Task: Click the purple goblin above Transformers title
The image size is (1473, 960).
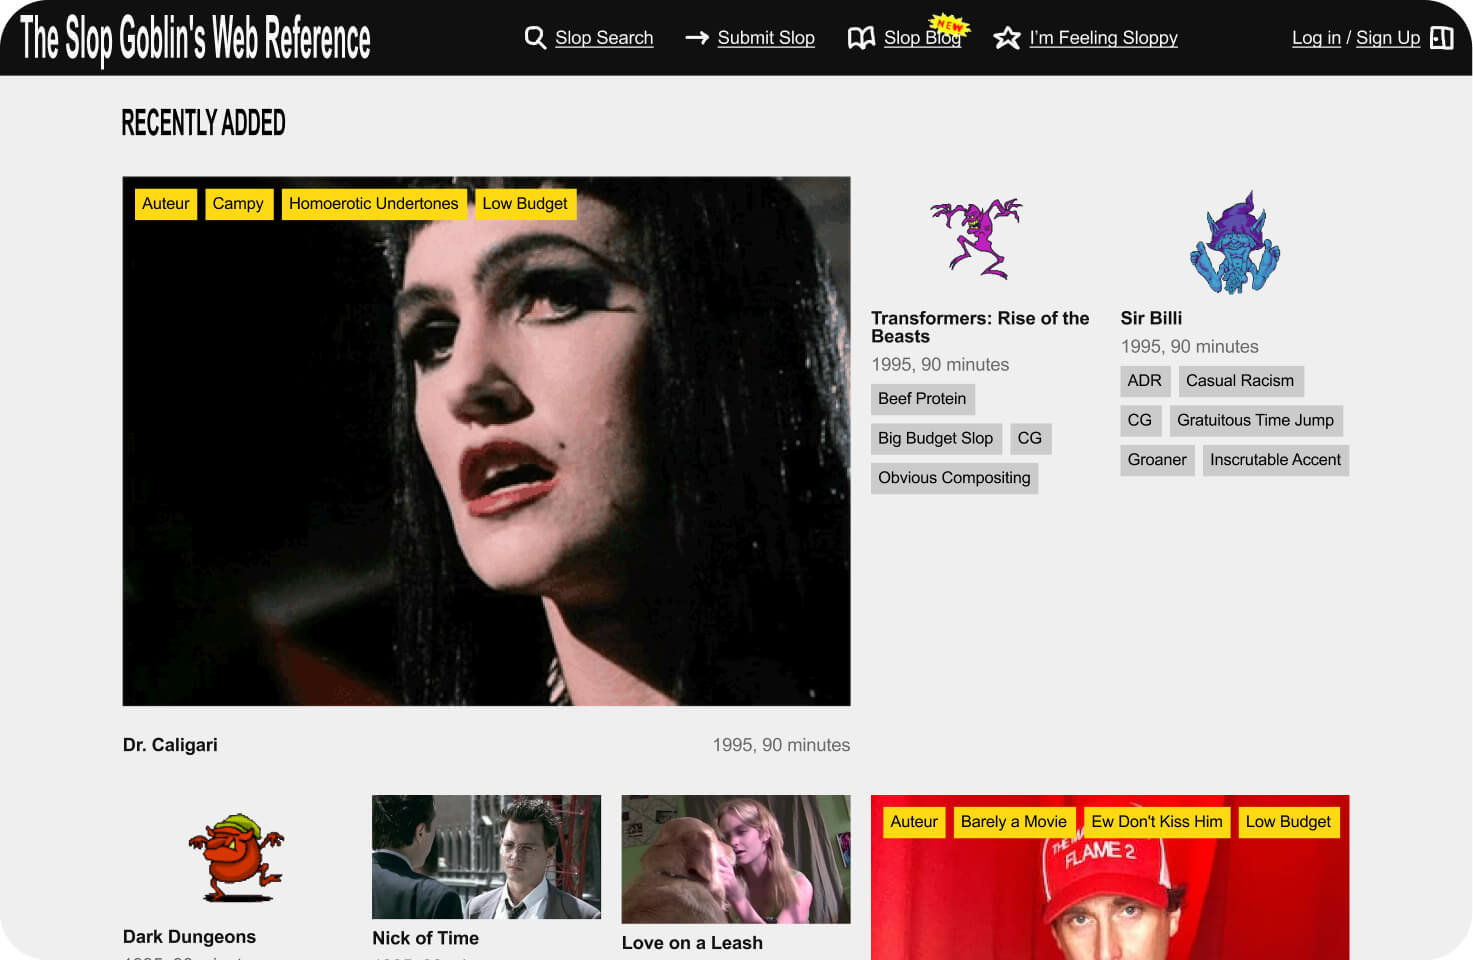Action: [x=976, y=238]
